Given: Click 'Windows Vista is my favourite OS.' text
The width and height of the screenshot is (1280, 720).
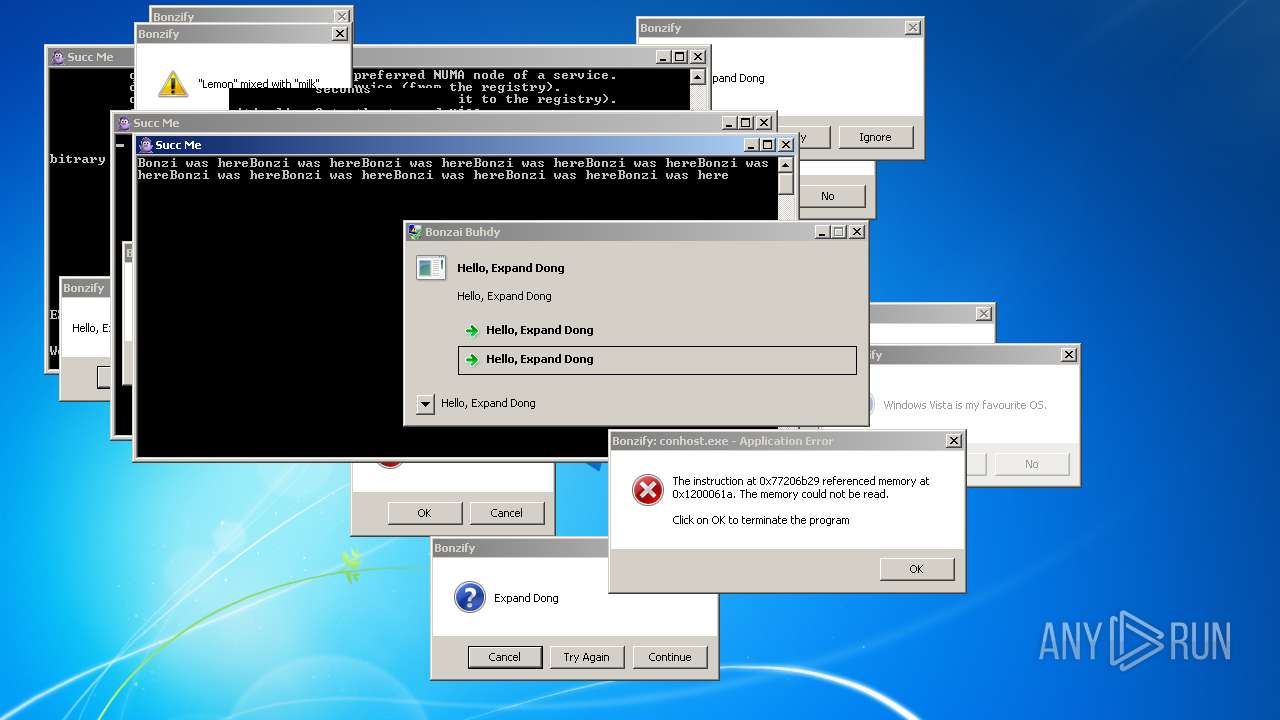Looking at the screenshot, I should (965, 405).
